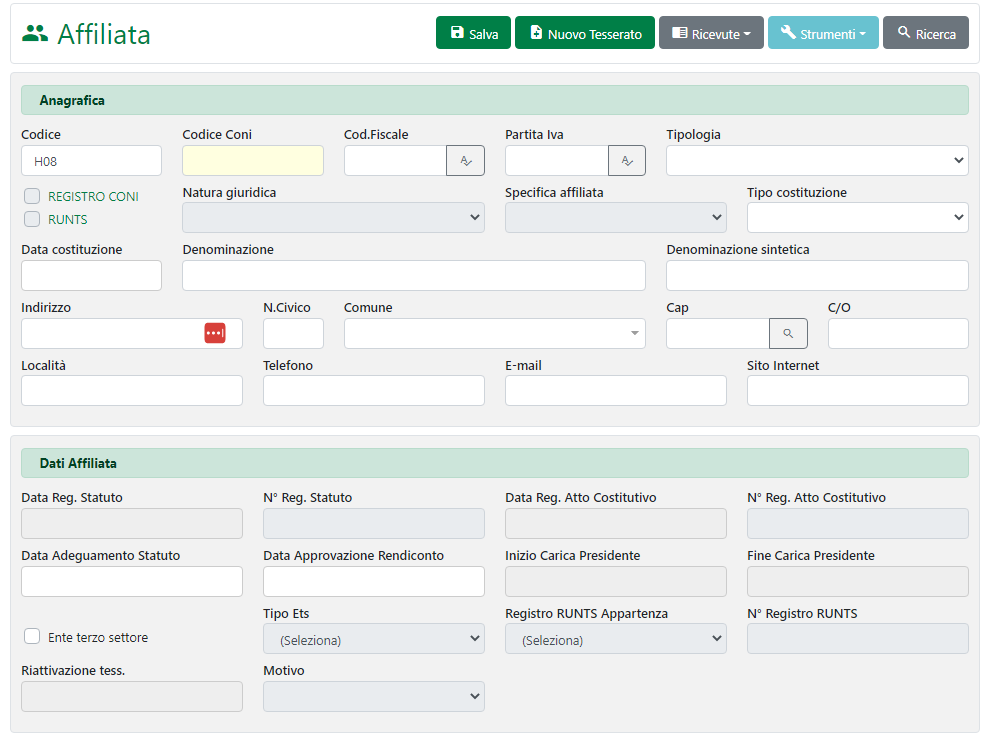Open the Ricerca search button

pyautogui.click(x=926, y=33)
